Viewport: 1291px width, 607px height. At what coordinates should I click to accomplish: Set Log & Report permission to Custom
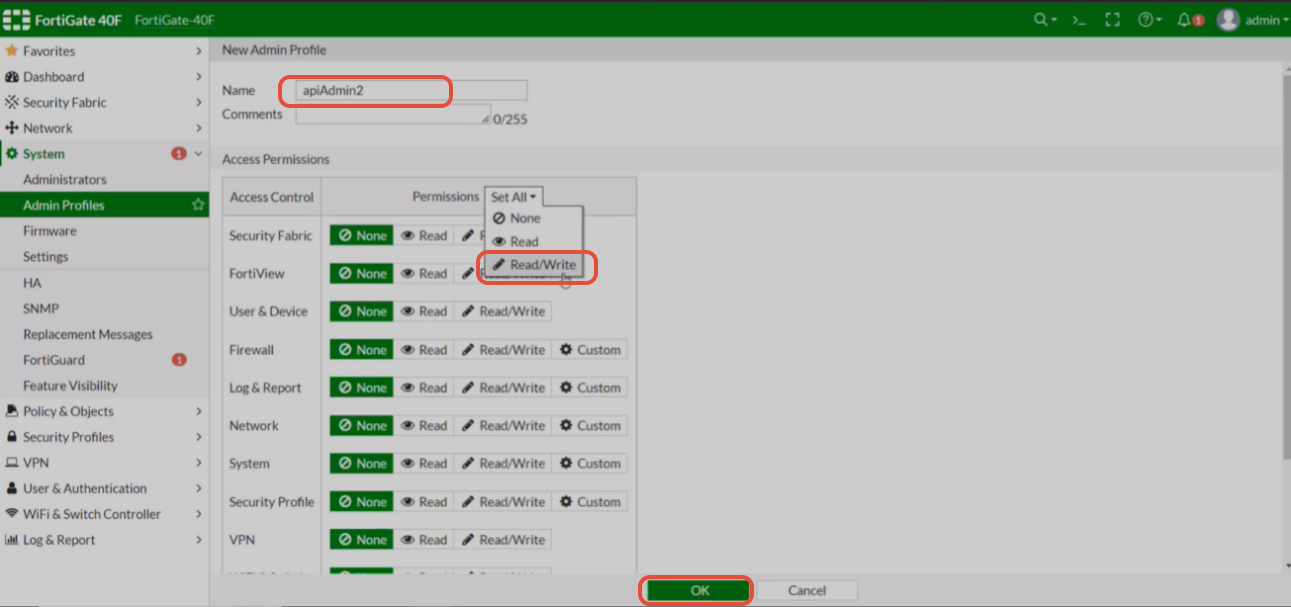point(590,388)
